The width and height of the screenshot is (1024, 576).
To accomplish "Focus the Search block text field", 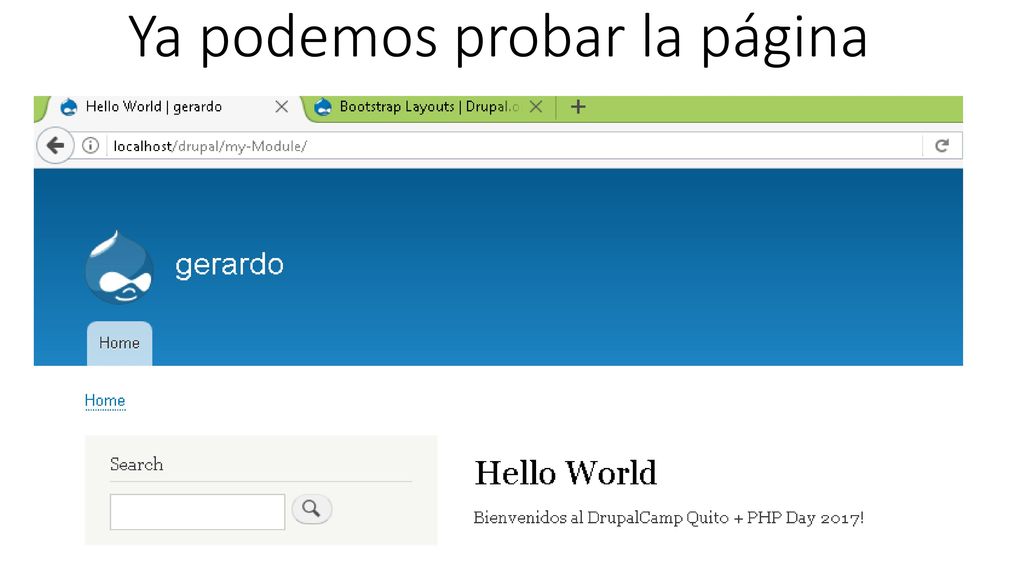I will [x=197, y=511].
